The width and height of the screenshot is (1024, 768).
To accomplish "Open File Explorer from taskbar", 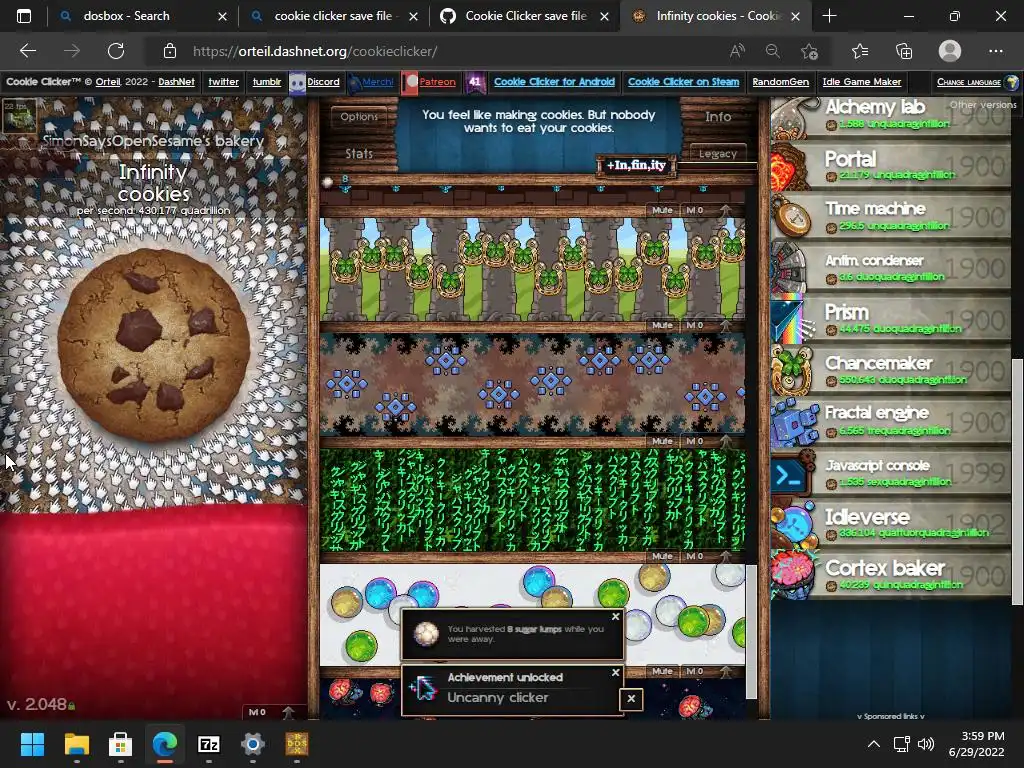I will [x=76, y=744].
